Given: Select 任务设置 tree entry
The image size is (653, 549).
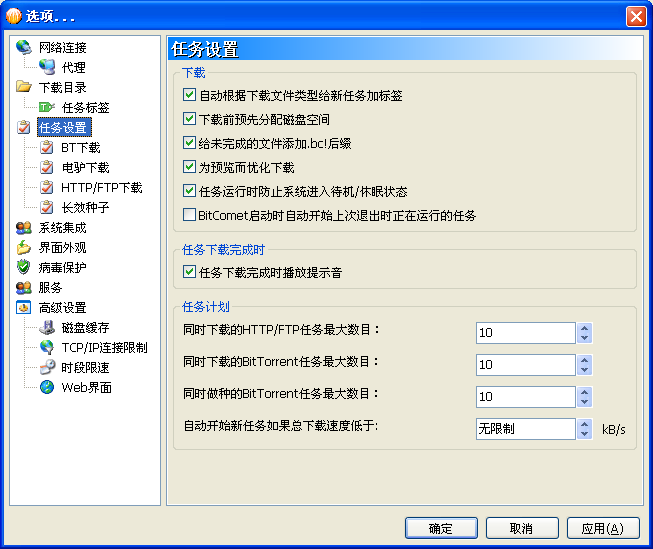Looking at the screenshot, I should [64, 127].
